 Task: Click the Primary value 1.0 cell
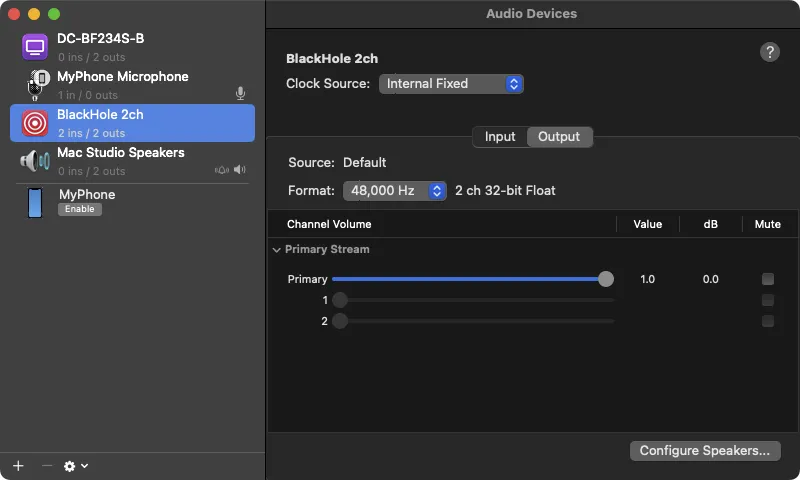[x=647, y=279]
